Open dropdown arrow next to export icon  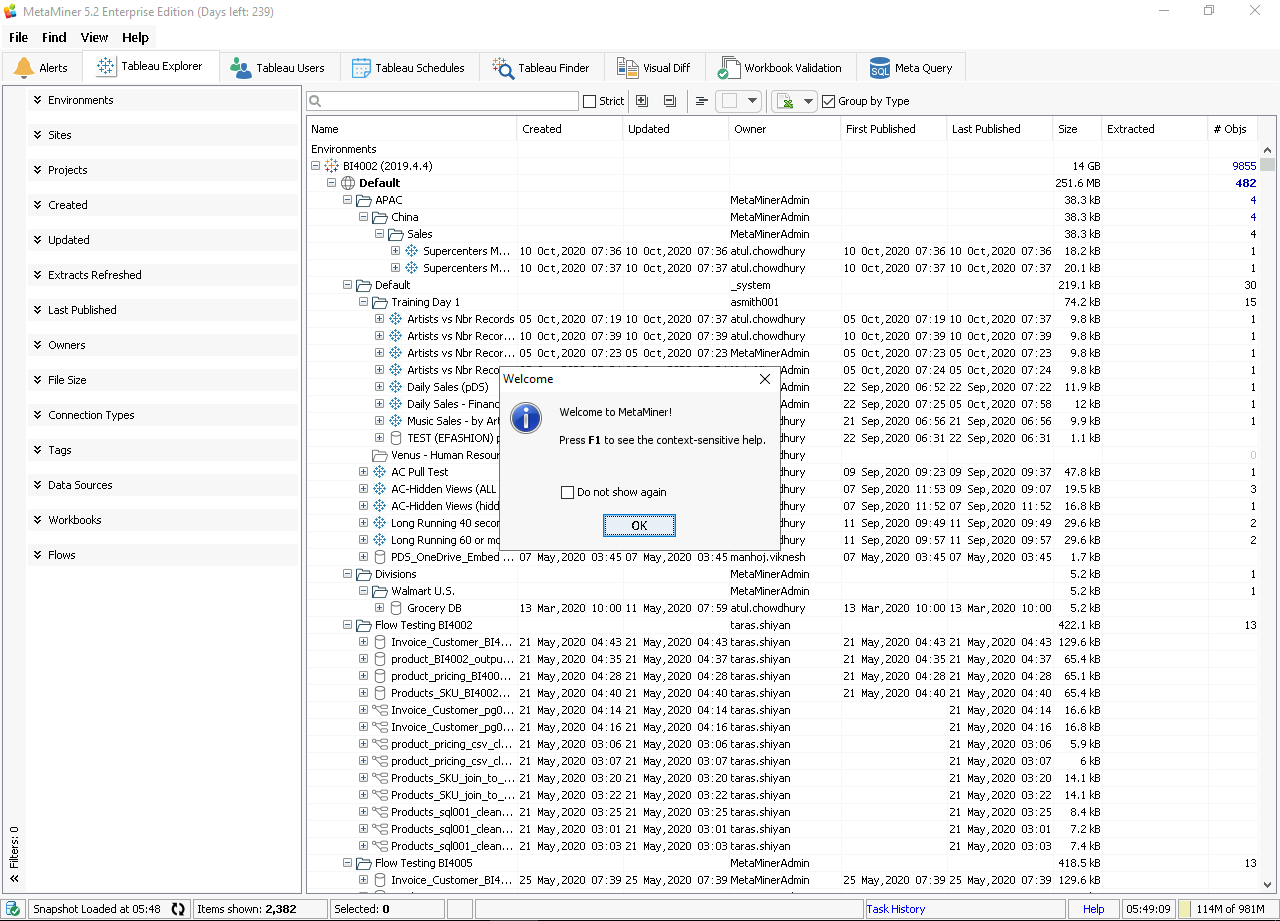coord(809,101)
